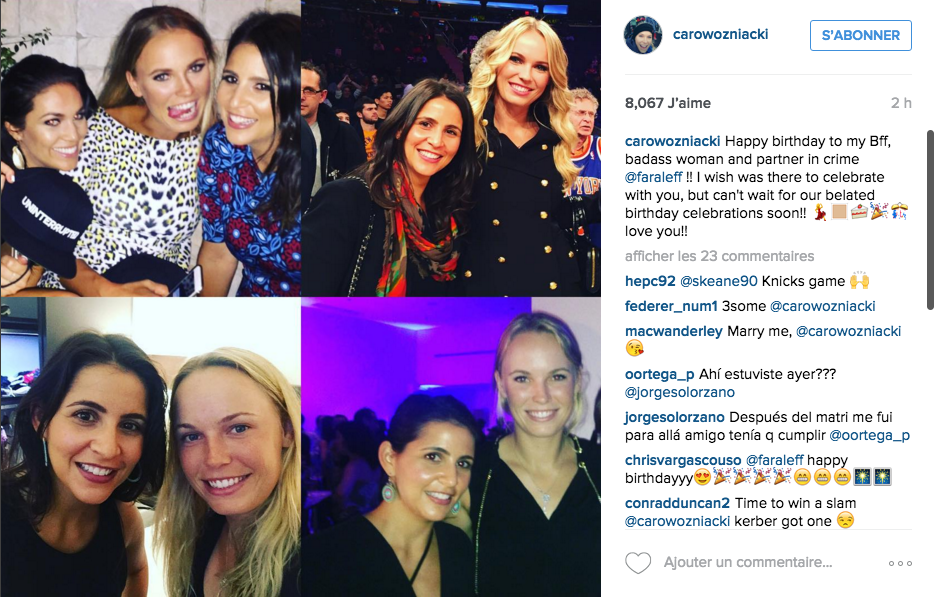Open conradduncan2 commenter profile
Image resolution: width=936 pixels, height=597 pixels.
pyautogui.click(x=677, y=503)
